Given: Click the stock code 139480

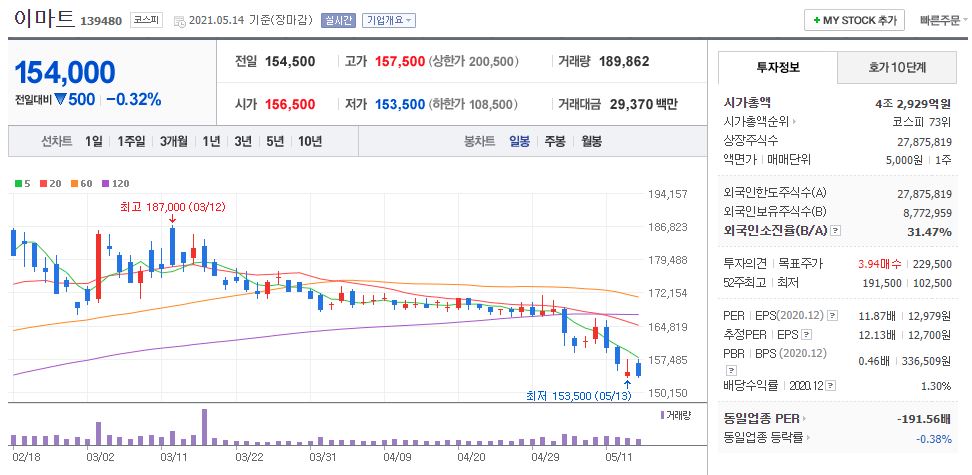Looking at the screenshot, I should tap(101, 21).
